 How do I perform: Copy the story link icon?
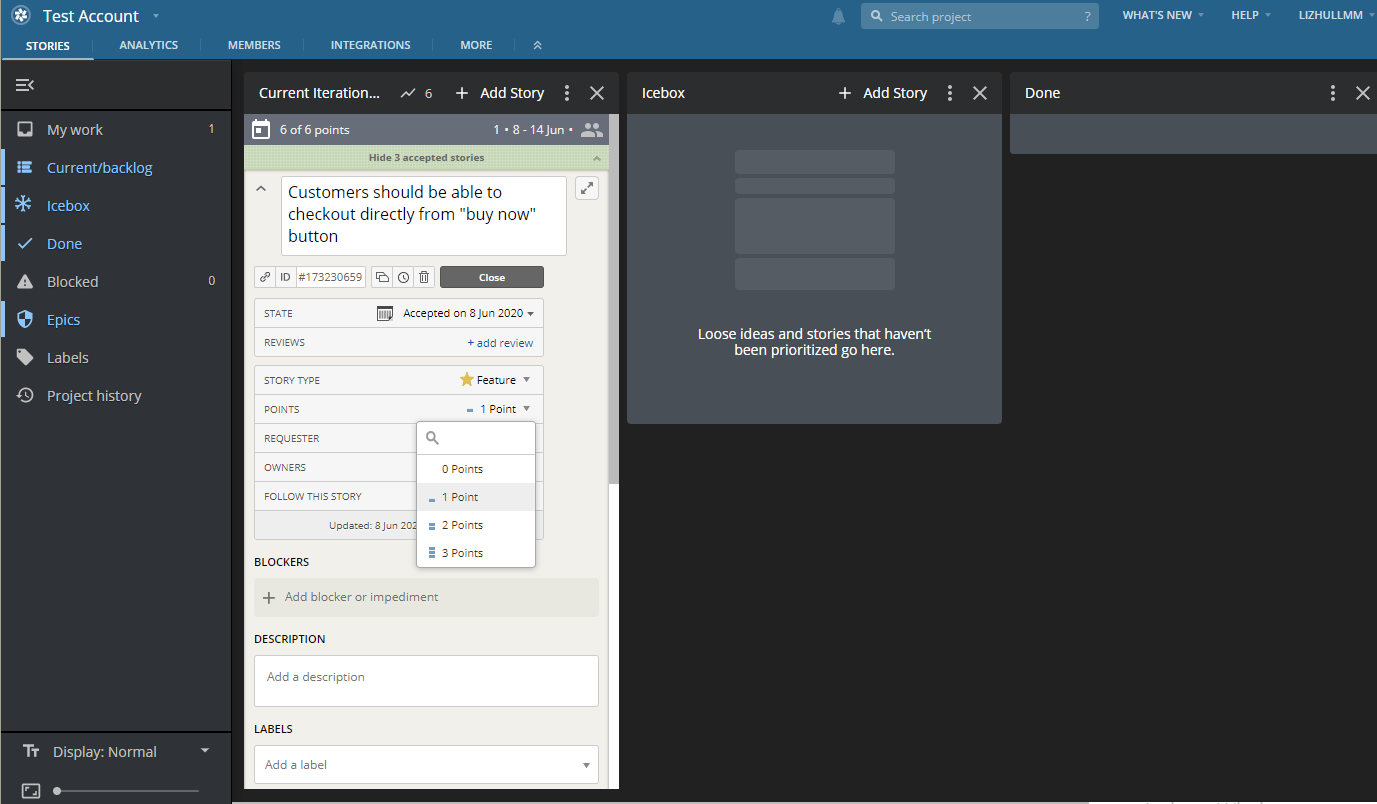click(x=265, y=277)
